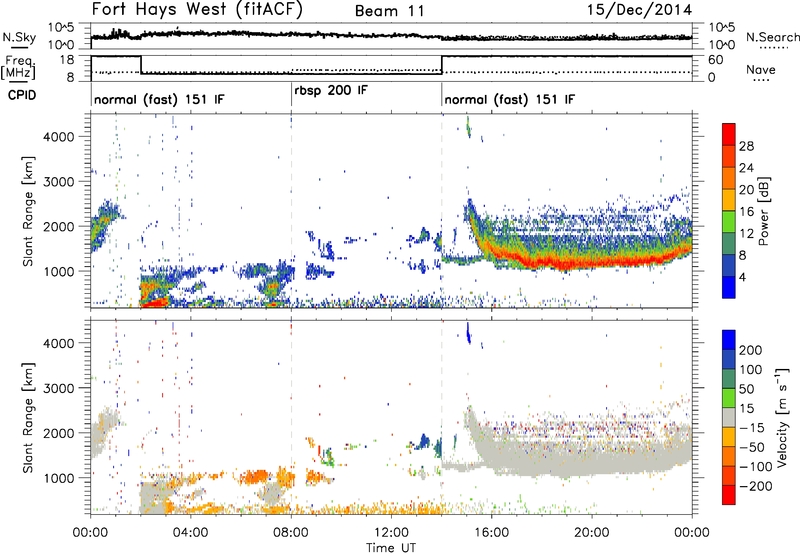Click the '-100' label on Velocity colorbar
This screenshot has width=800, height=554.
pyautogui.click(x=756, y=466)
